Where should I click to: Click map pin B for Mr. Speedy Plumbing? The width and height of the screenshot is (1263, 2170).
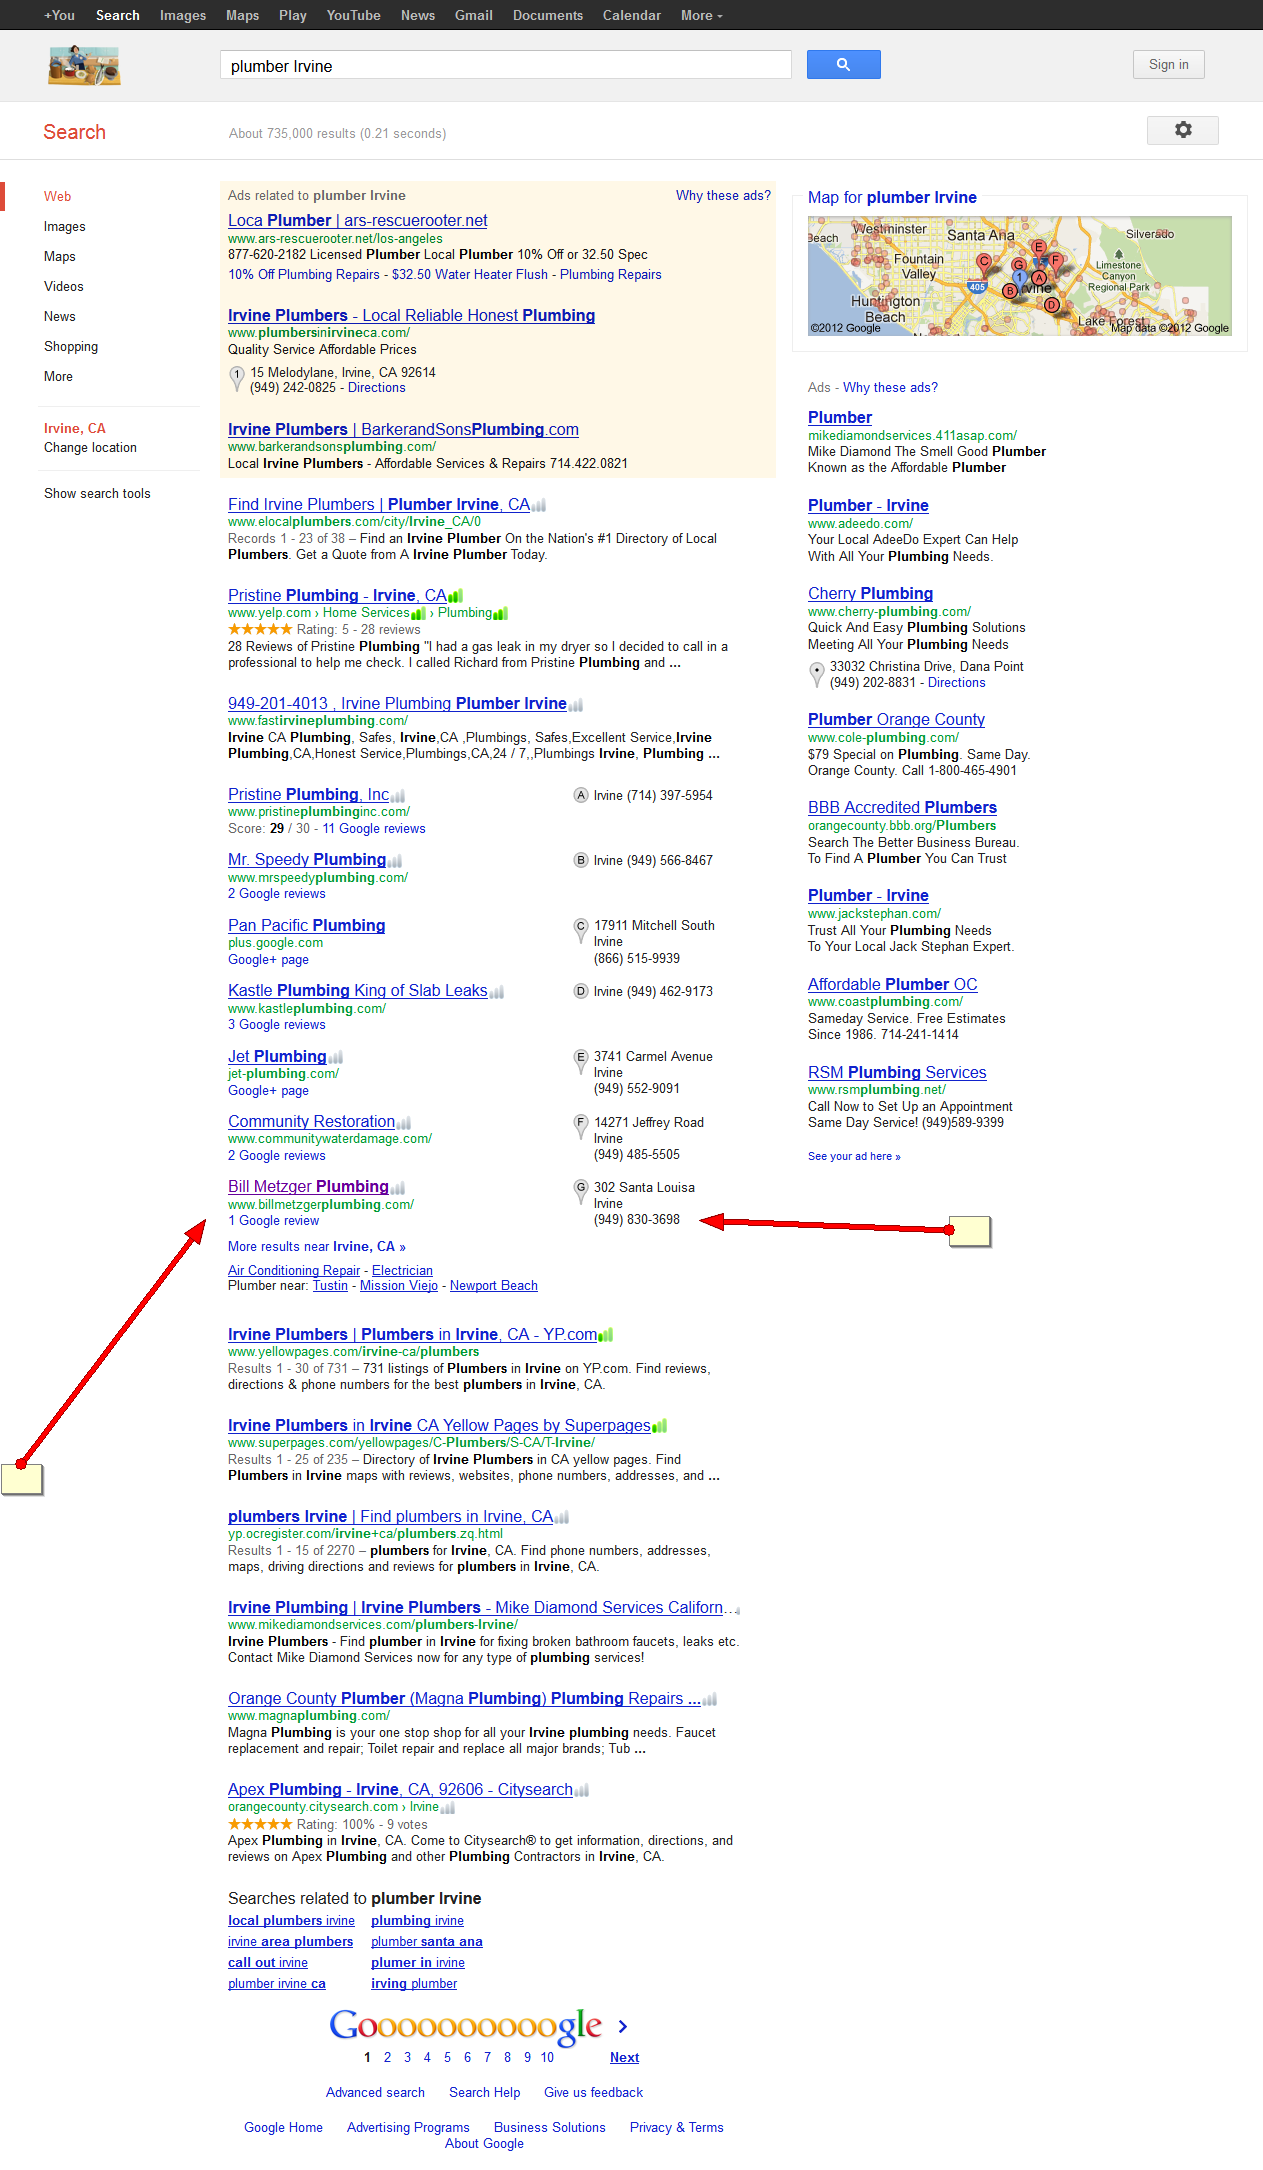point(580,861)
